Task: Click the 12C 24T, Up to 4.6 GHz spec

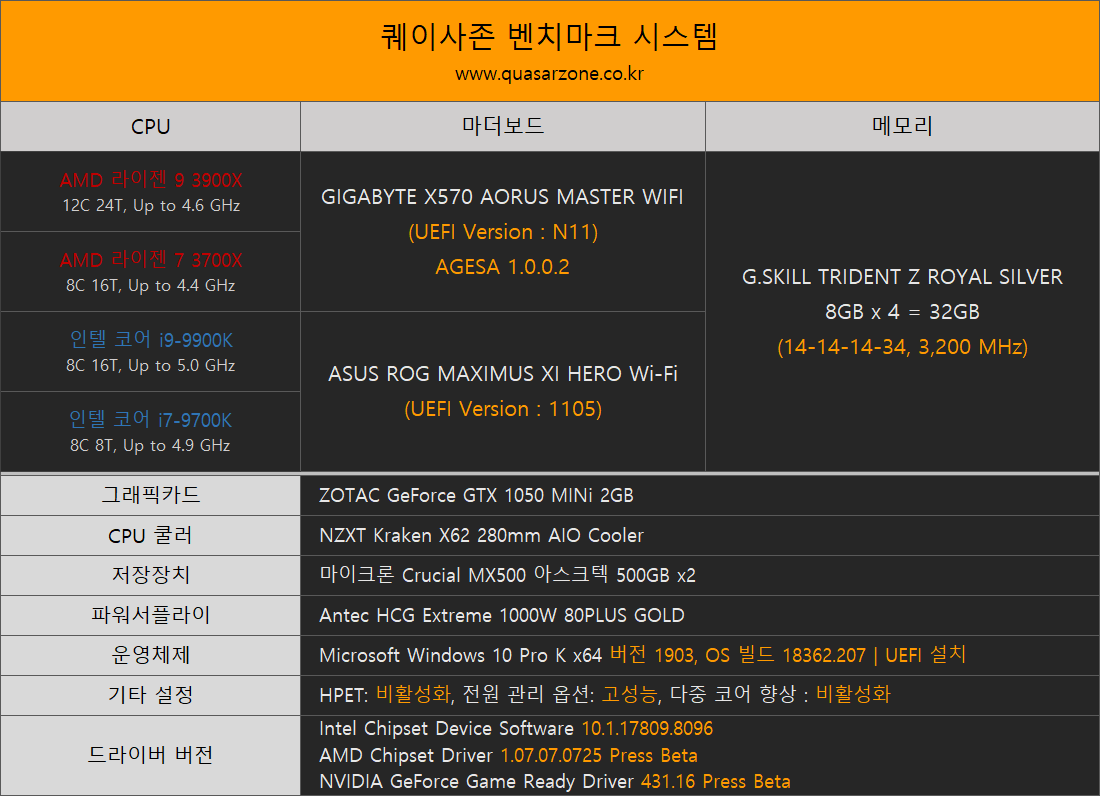Action: tap(151, 205)
